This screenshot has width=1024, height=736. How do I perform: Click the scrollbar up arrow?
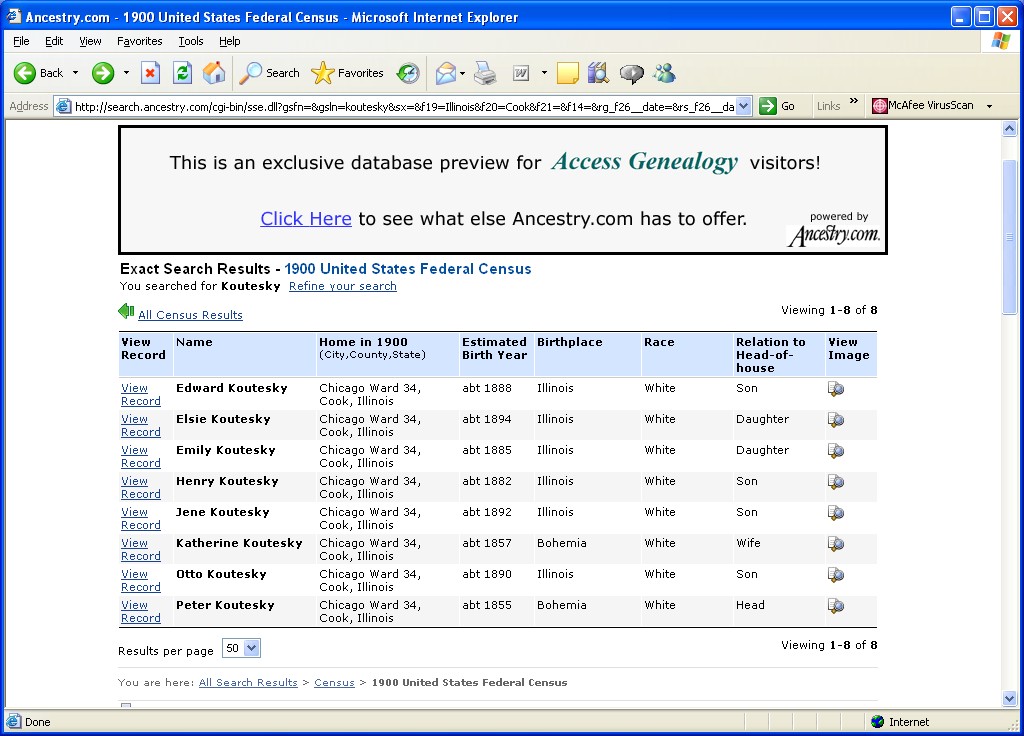click(x=1010, y=128)
